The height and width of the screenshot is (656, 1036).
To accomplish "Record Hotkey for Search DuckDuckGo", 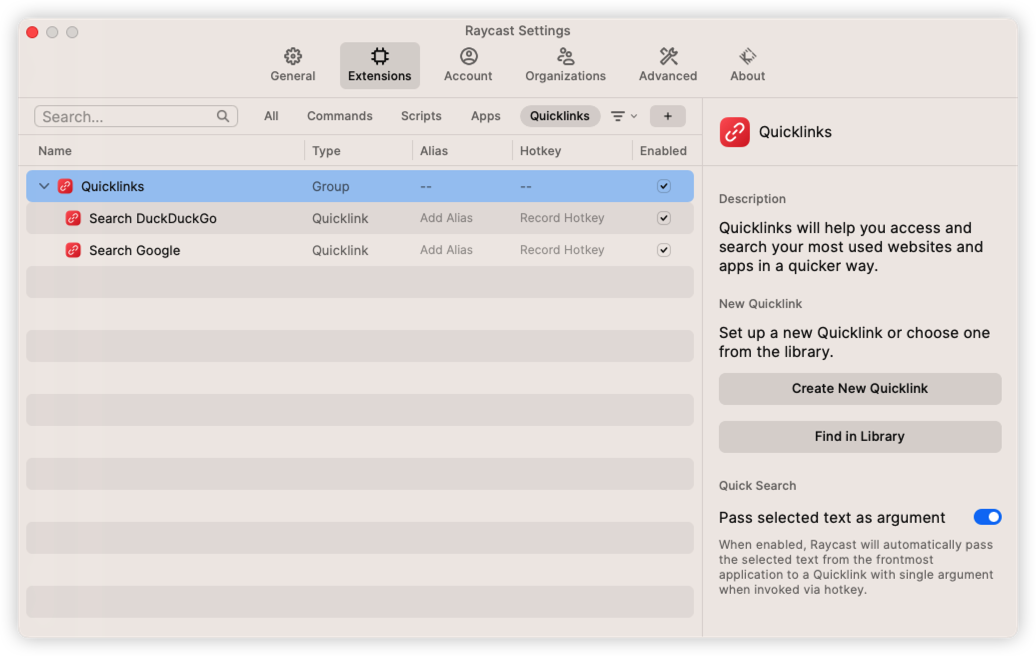I will click(x=562, y=218).
